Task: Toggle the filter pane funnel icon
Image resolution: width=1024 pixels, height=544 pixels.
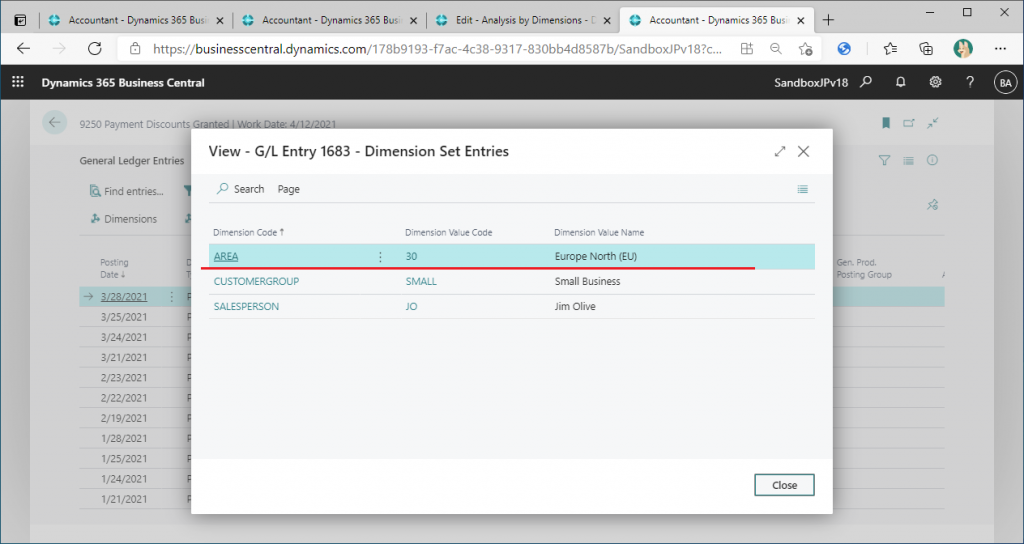Action: pos(884,161)
